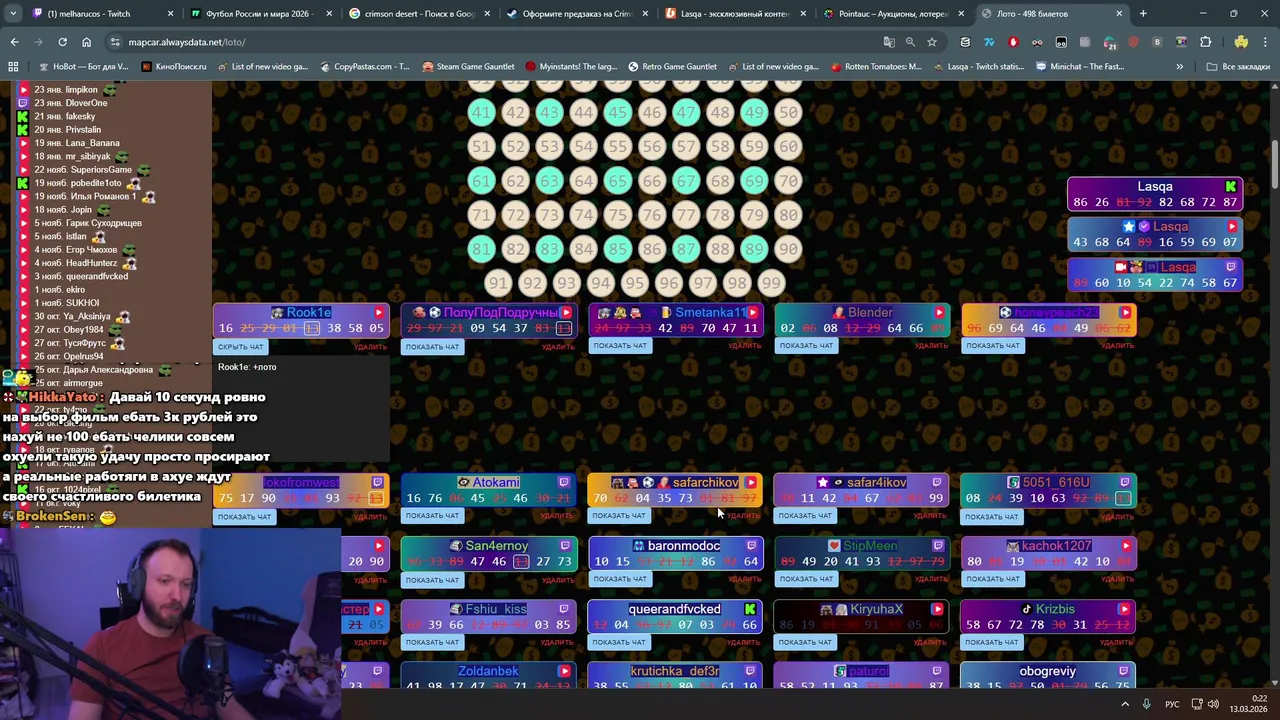Click Kick icon on queerandfvcked ticket
Viewport: 1280px width, 720px height.
coord(750,609)
